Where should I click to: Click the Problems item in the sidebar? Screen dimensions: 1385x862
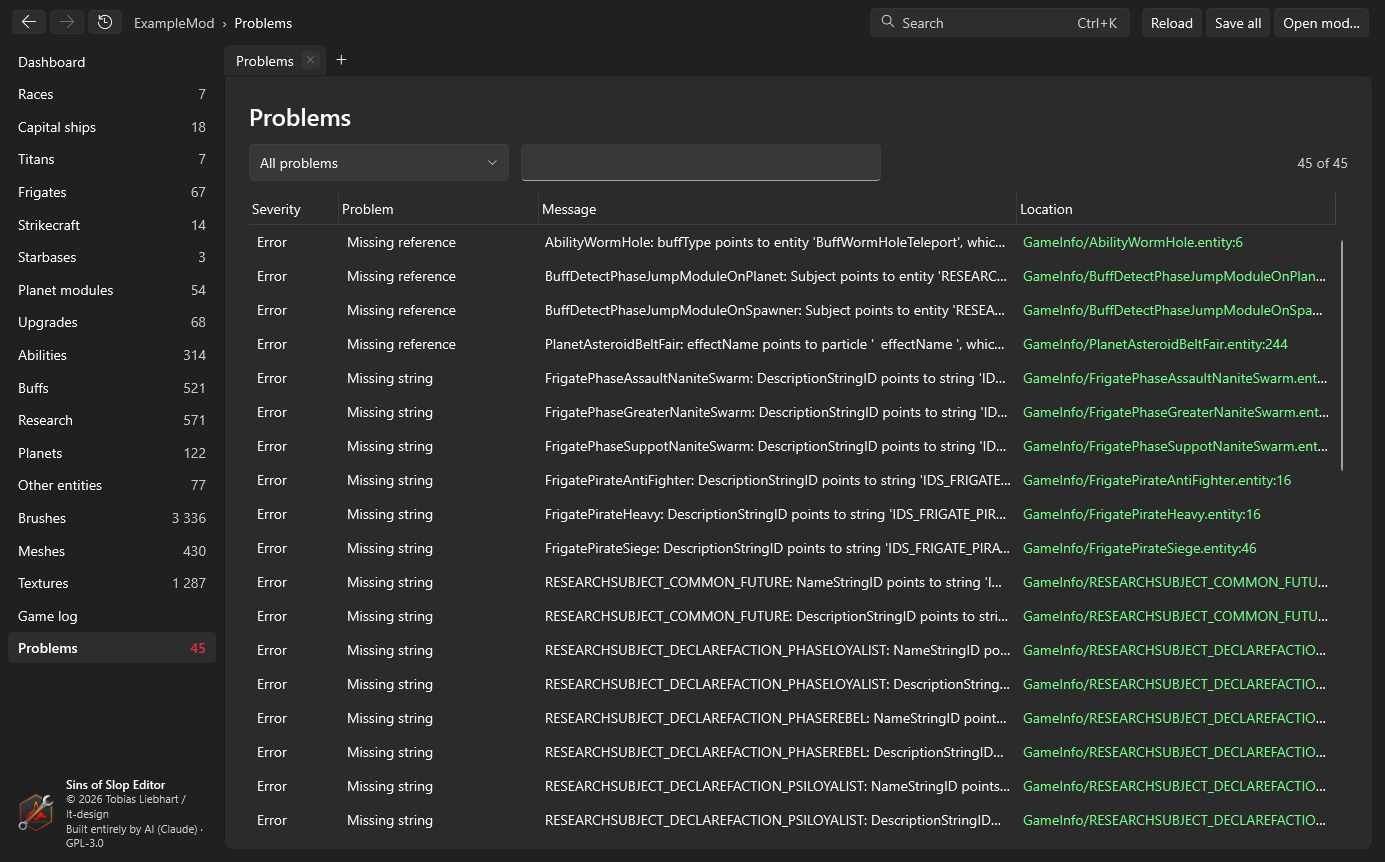tap(112, 648)
